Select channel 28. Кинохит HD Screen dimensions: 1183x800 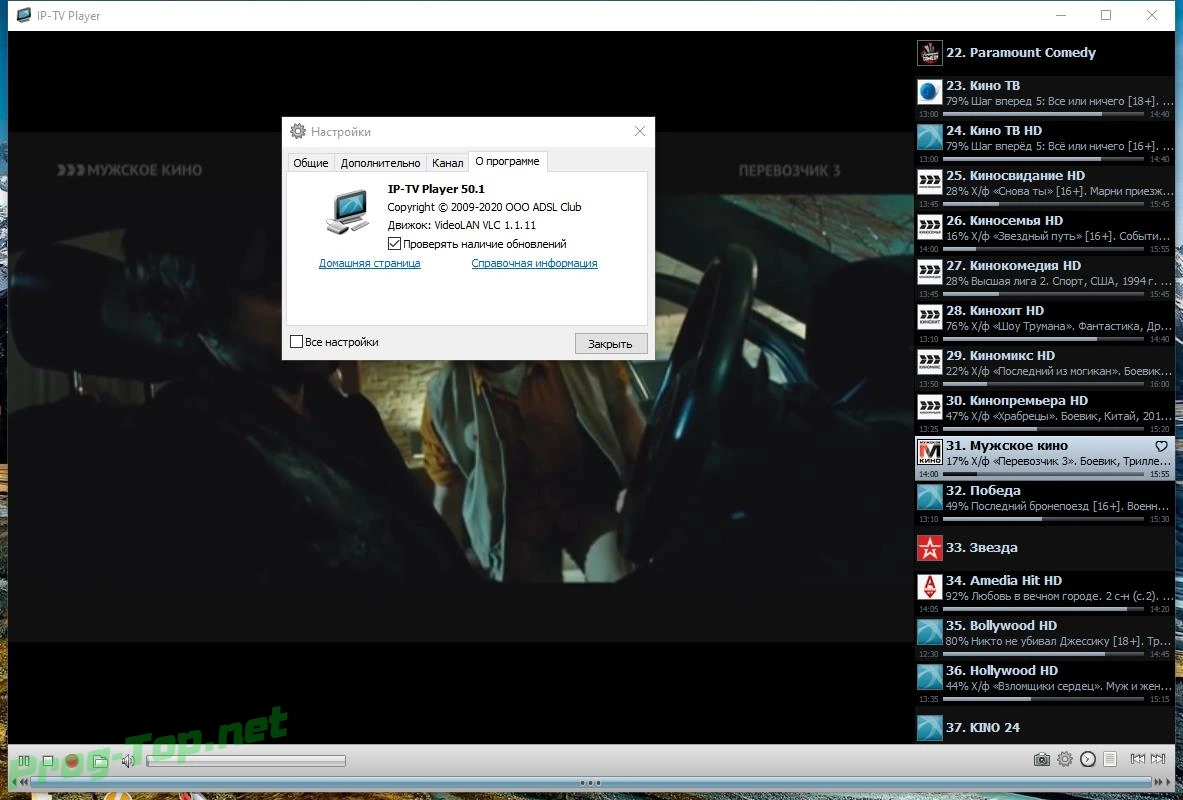(x=1044, y=323)
